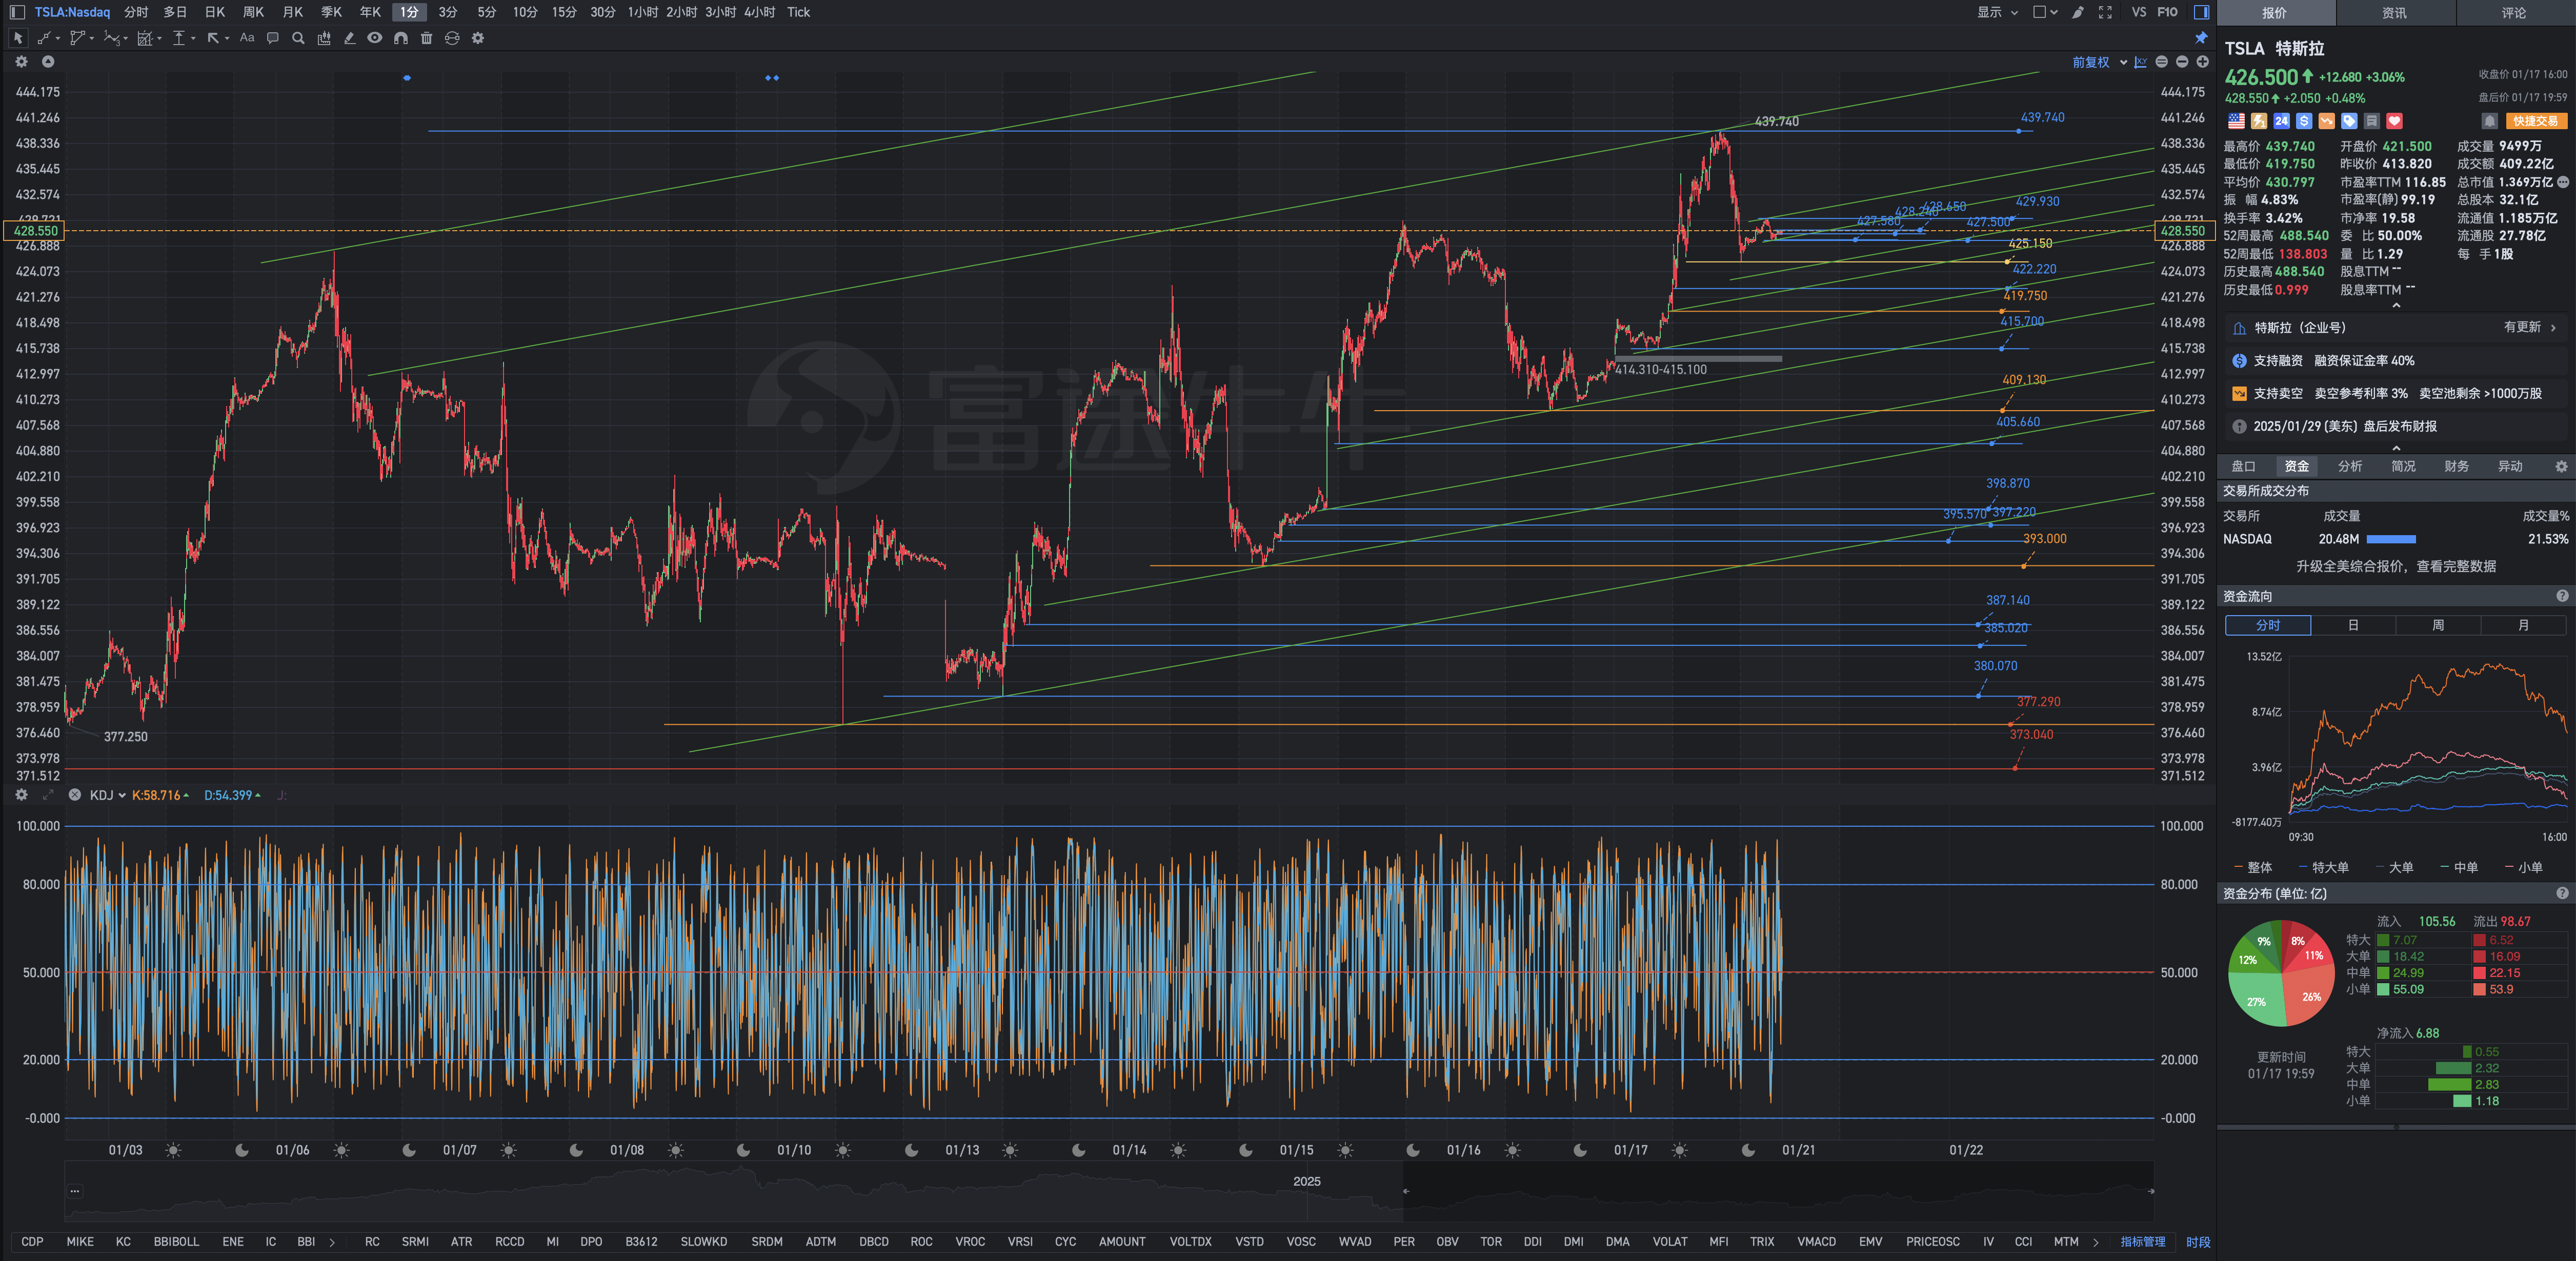Open the chart theme brush icon
Viewport: 2576px width, 1261px height.
2078,12
